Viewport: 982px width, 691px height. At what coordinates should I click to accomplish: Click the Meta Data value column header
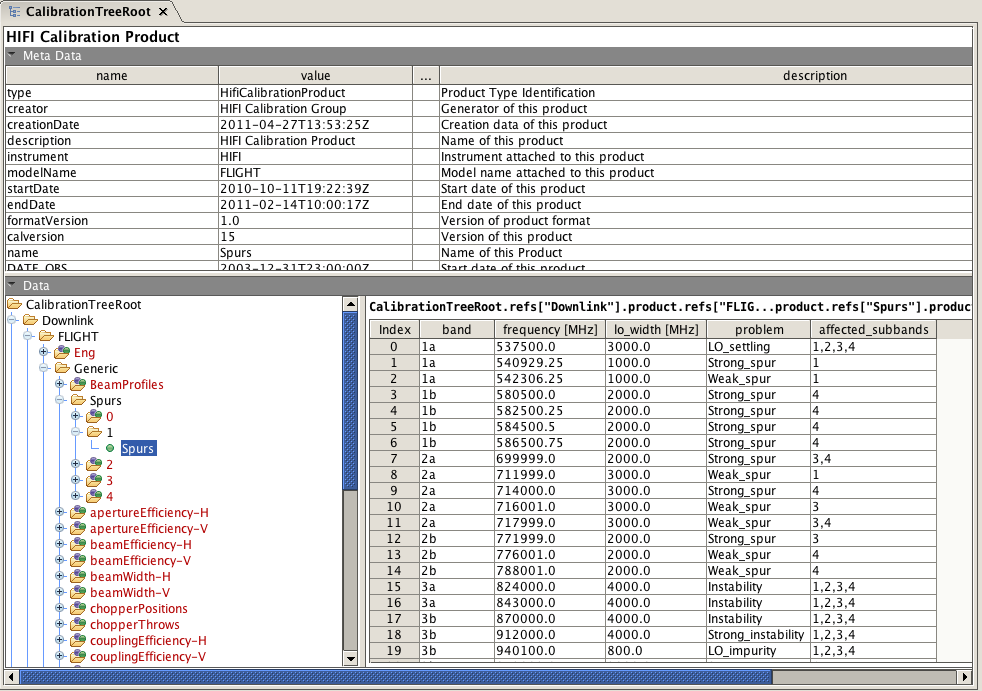(x=316, y=75)
